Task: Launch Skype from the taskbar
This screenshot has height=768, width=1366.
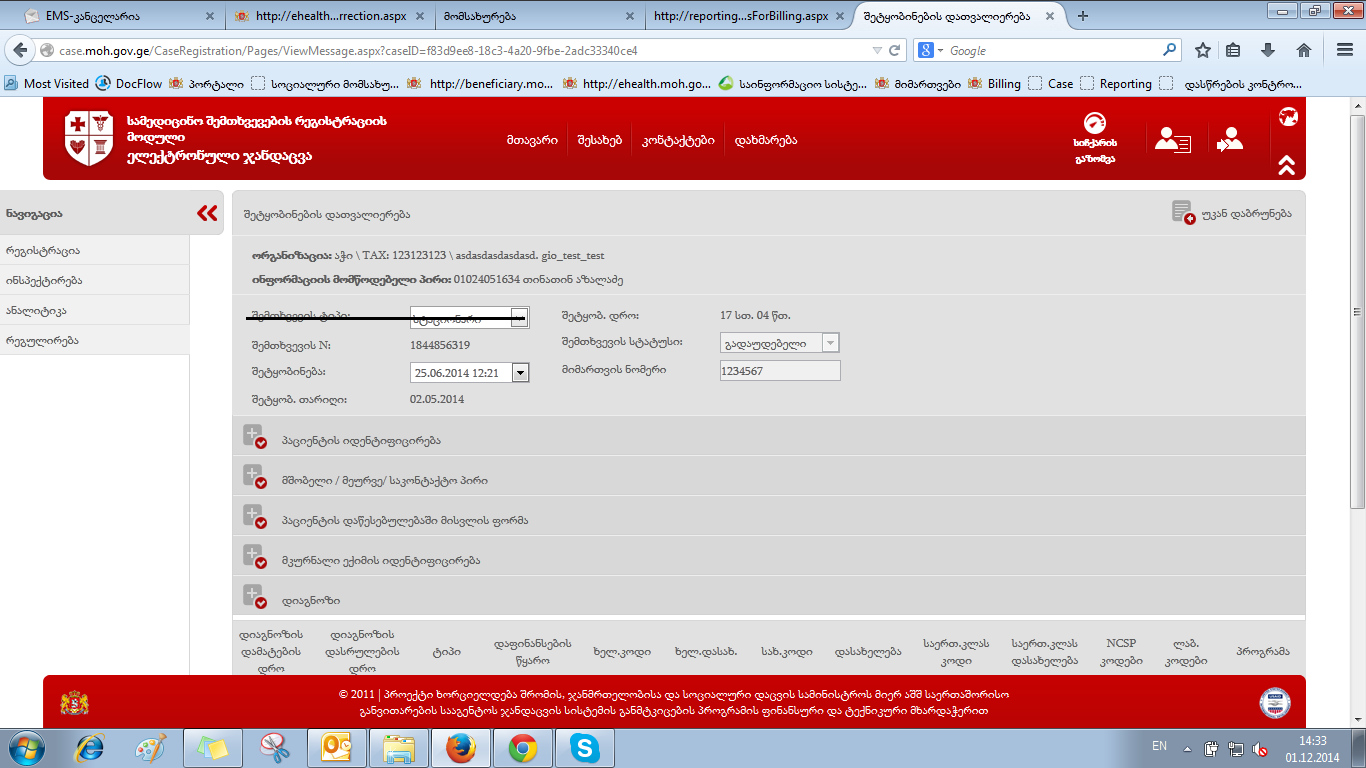Action: coord(583,747)
